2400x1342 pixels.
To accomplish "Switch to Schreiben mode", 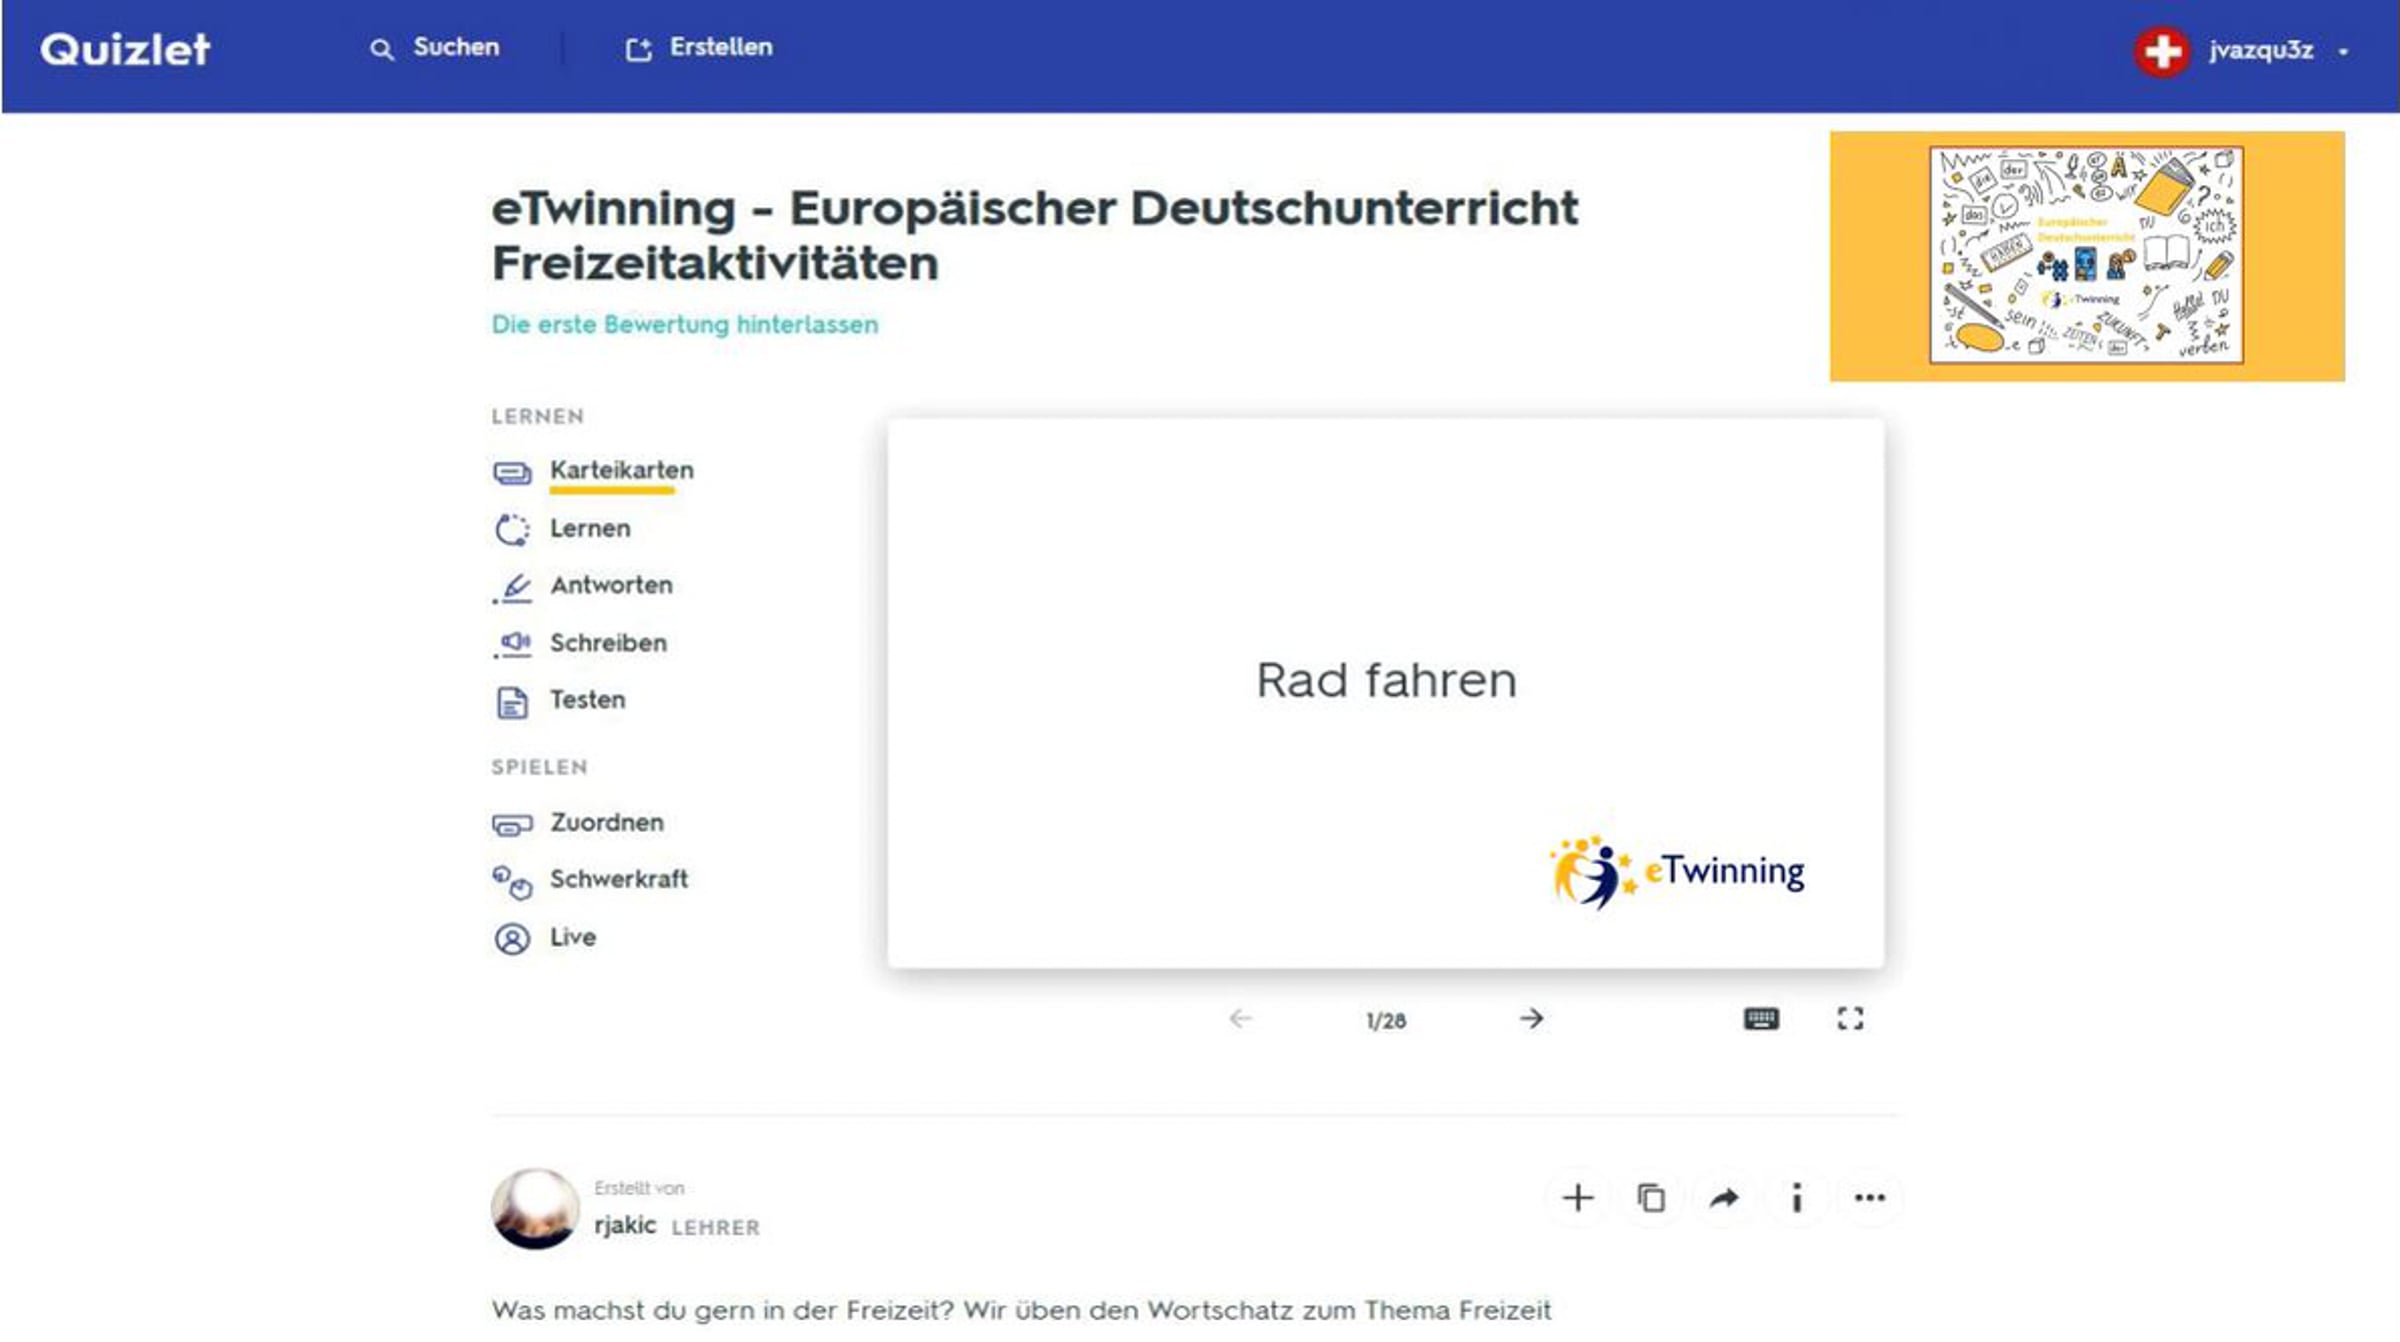I will click(x=608, y=643).
